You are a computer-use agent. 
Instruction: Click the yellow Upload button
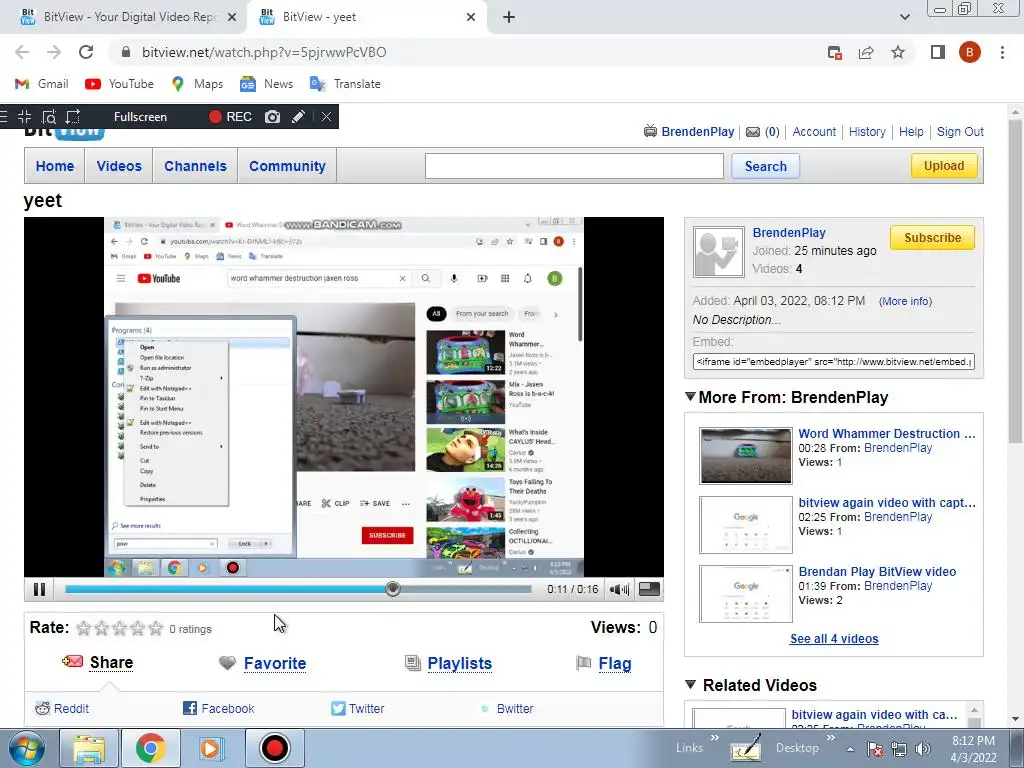[944, 165]
